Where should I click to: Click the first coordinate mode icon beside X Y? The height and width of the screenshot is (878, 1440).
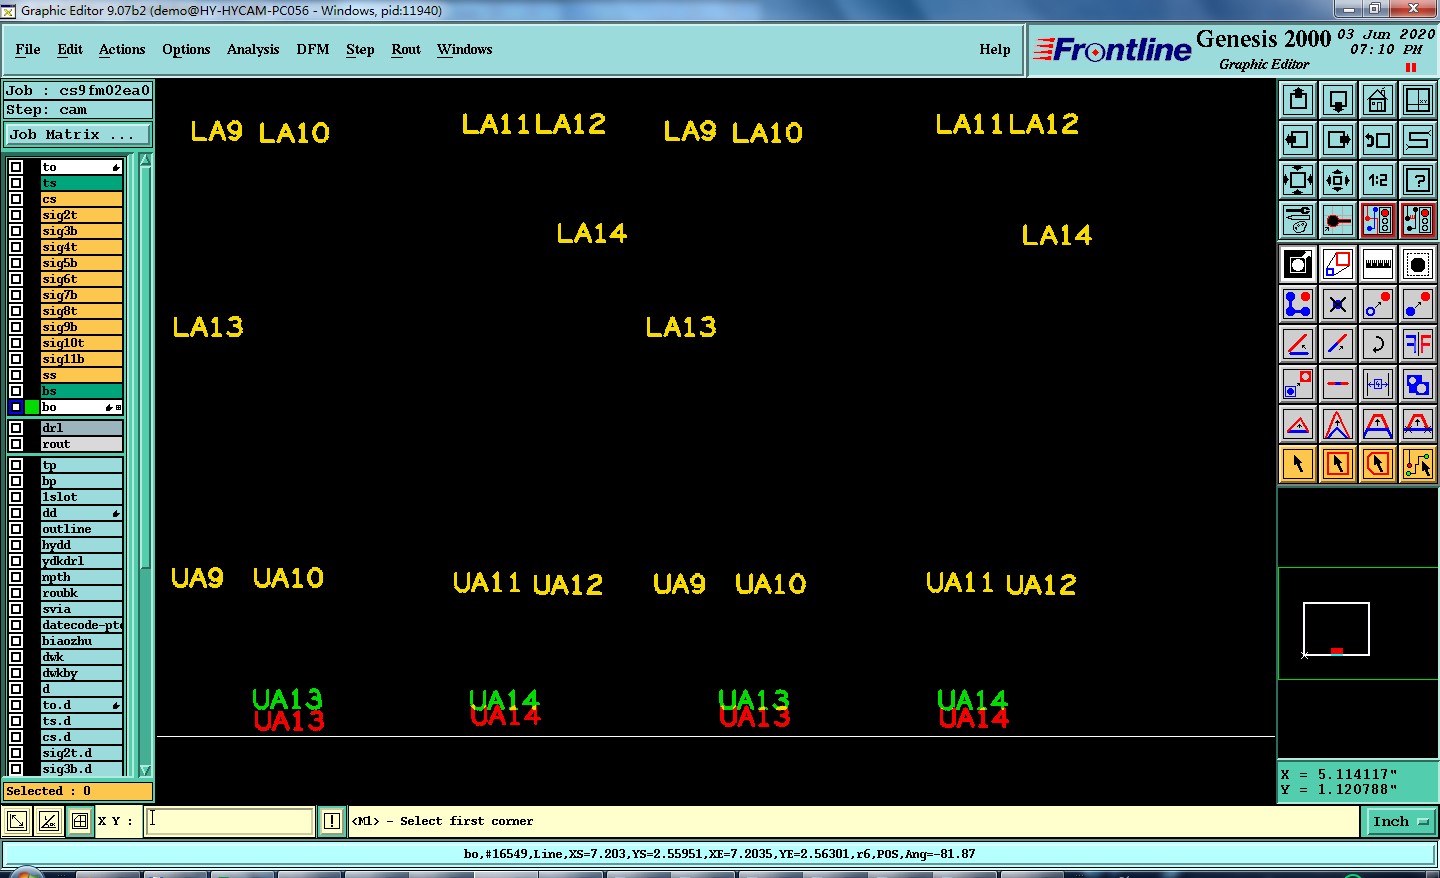tap(17, 821)
